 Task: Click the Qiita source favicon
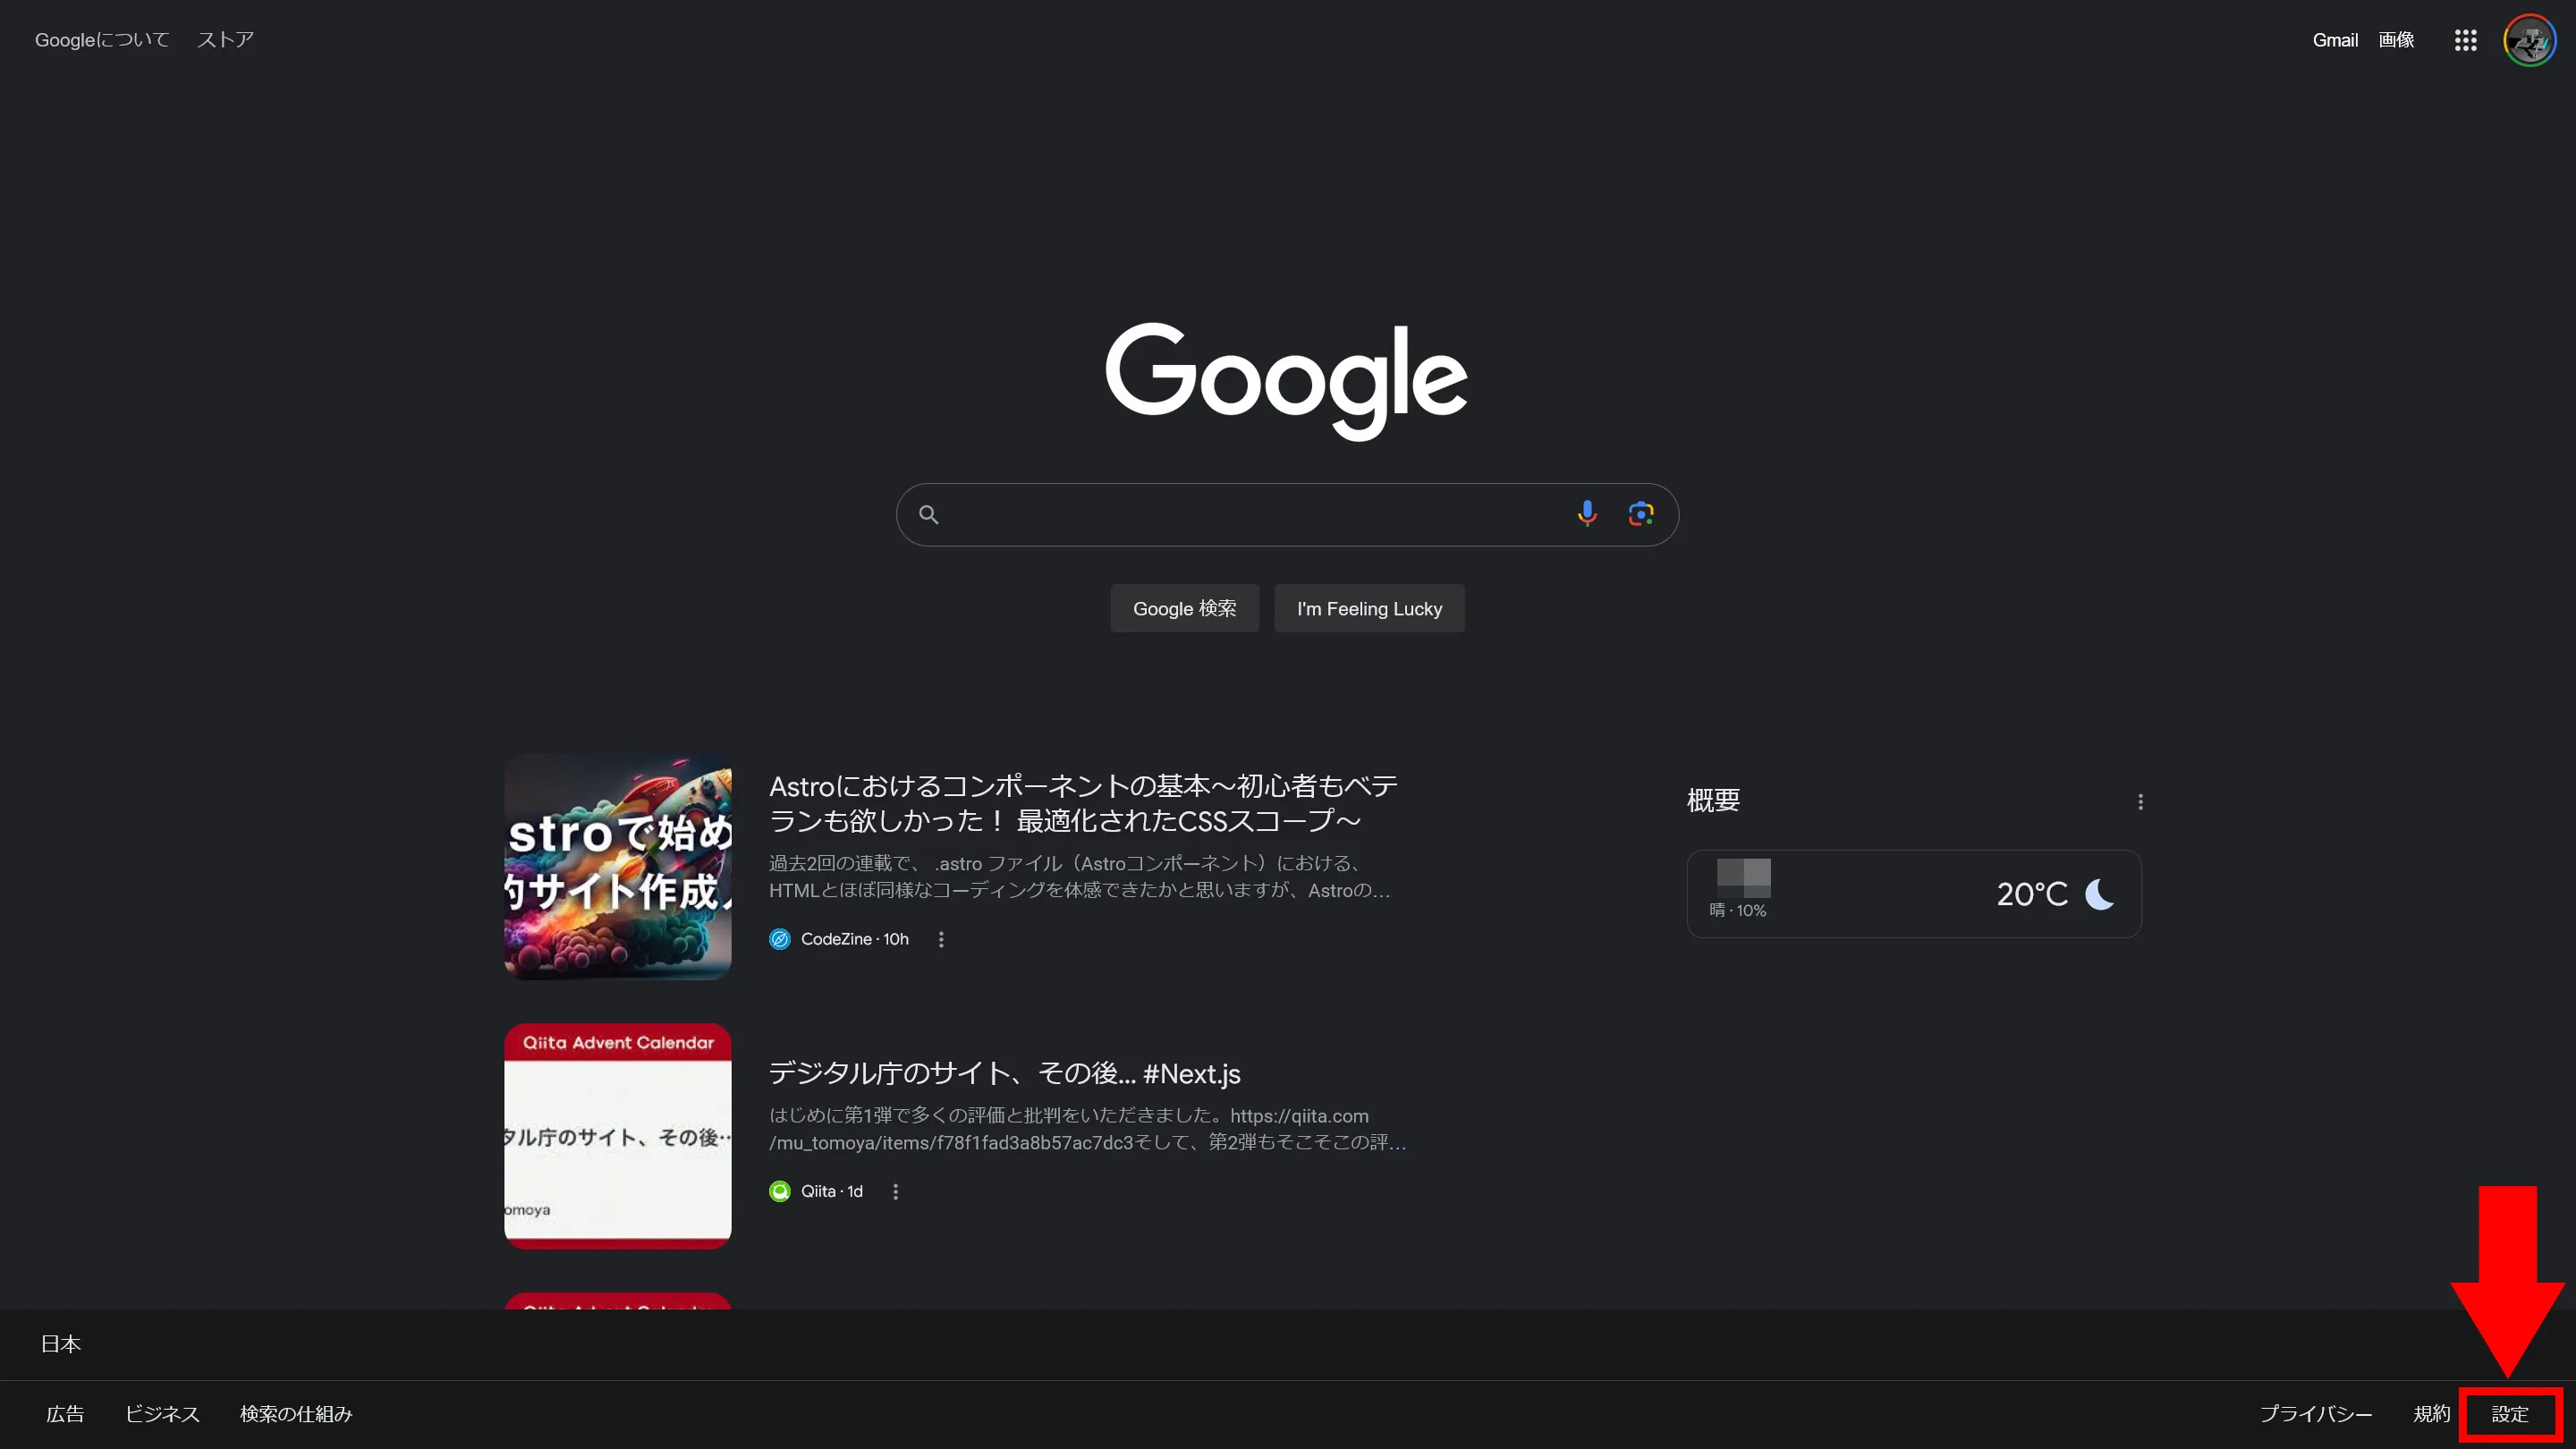[780, 1191]
